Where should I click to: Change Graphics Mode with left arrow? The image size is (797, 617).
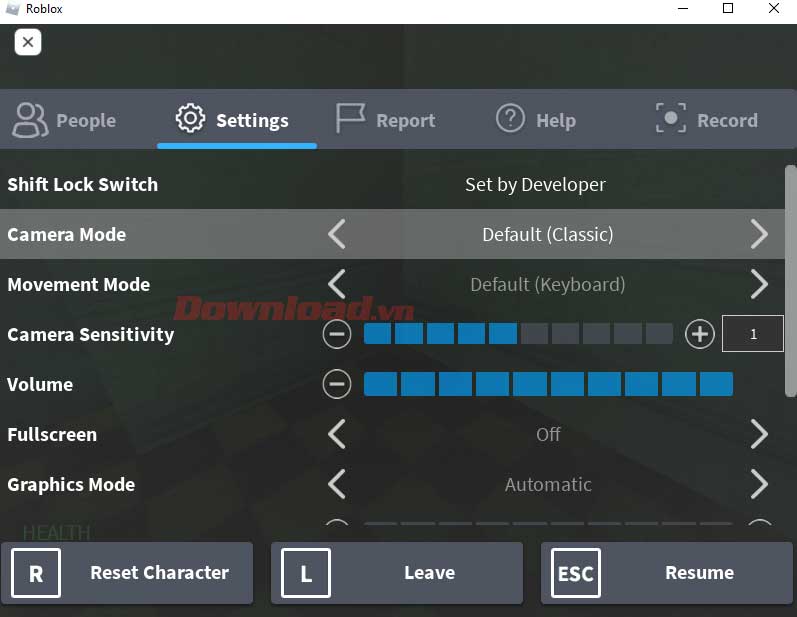coord(337,484)
